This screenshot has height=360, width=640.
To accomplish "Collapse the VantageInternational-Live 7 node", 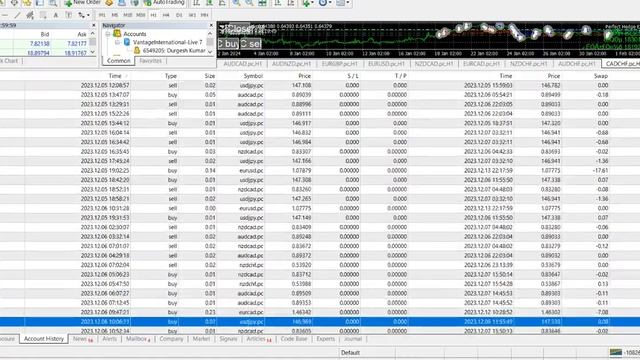I will point(117,42).
